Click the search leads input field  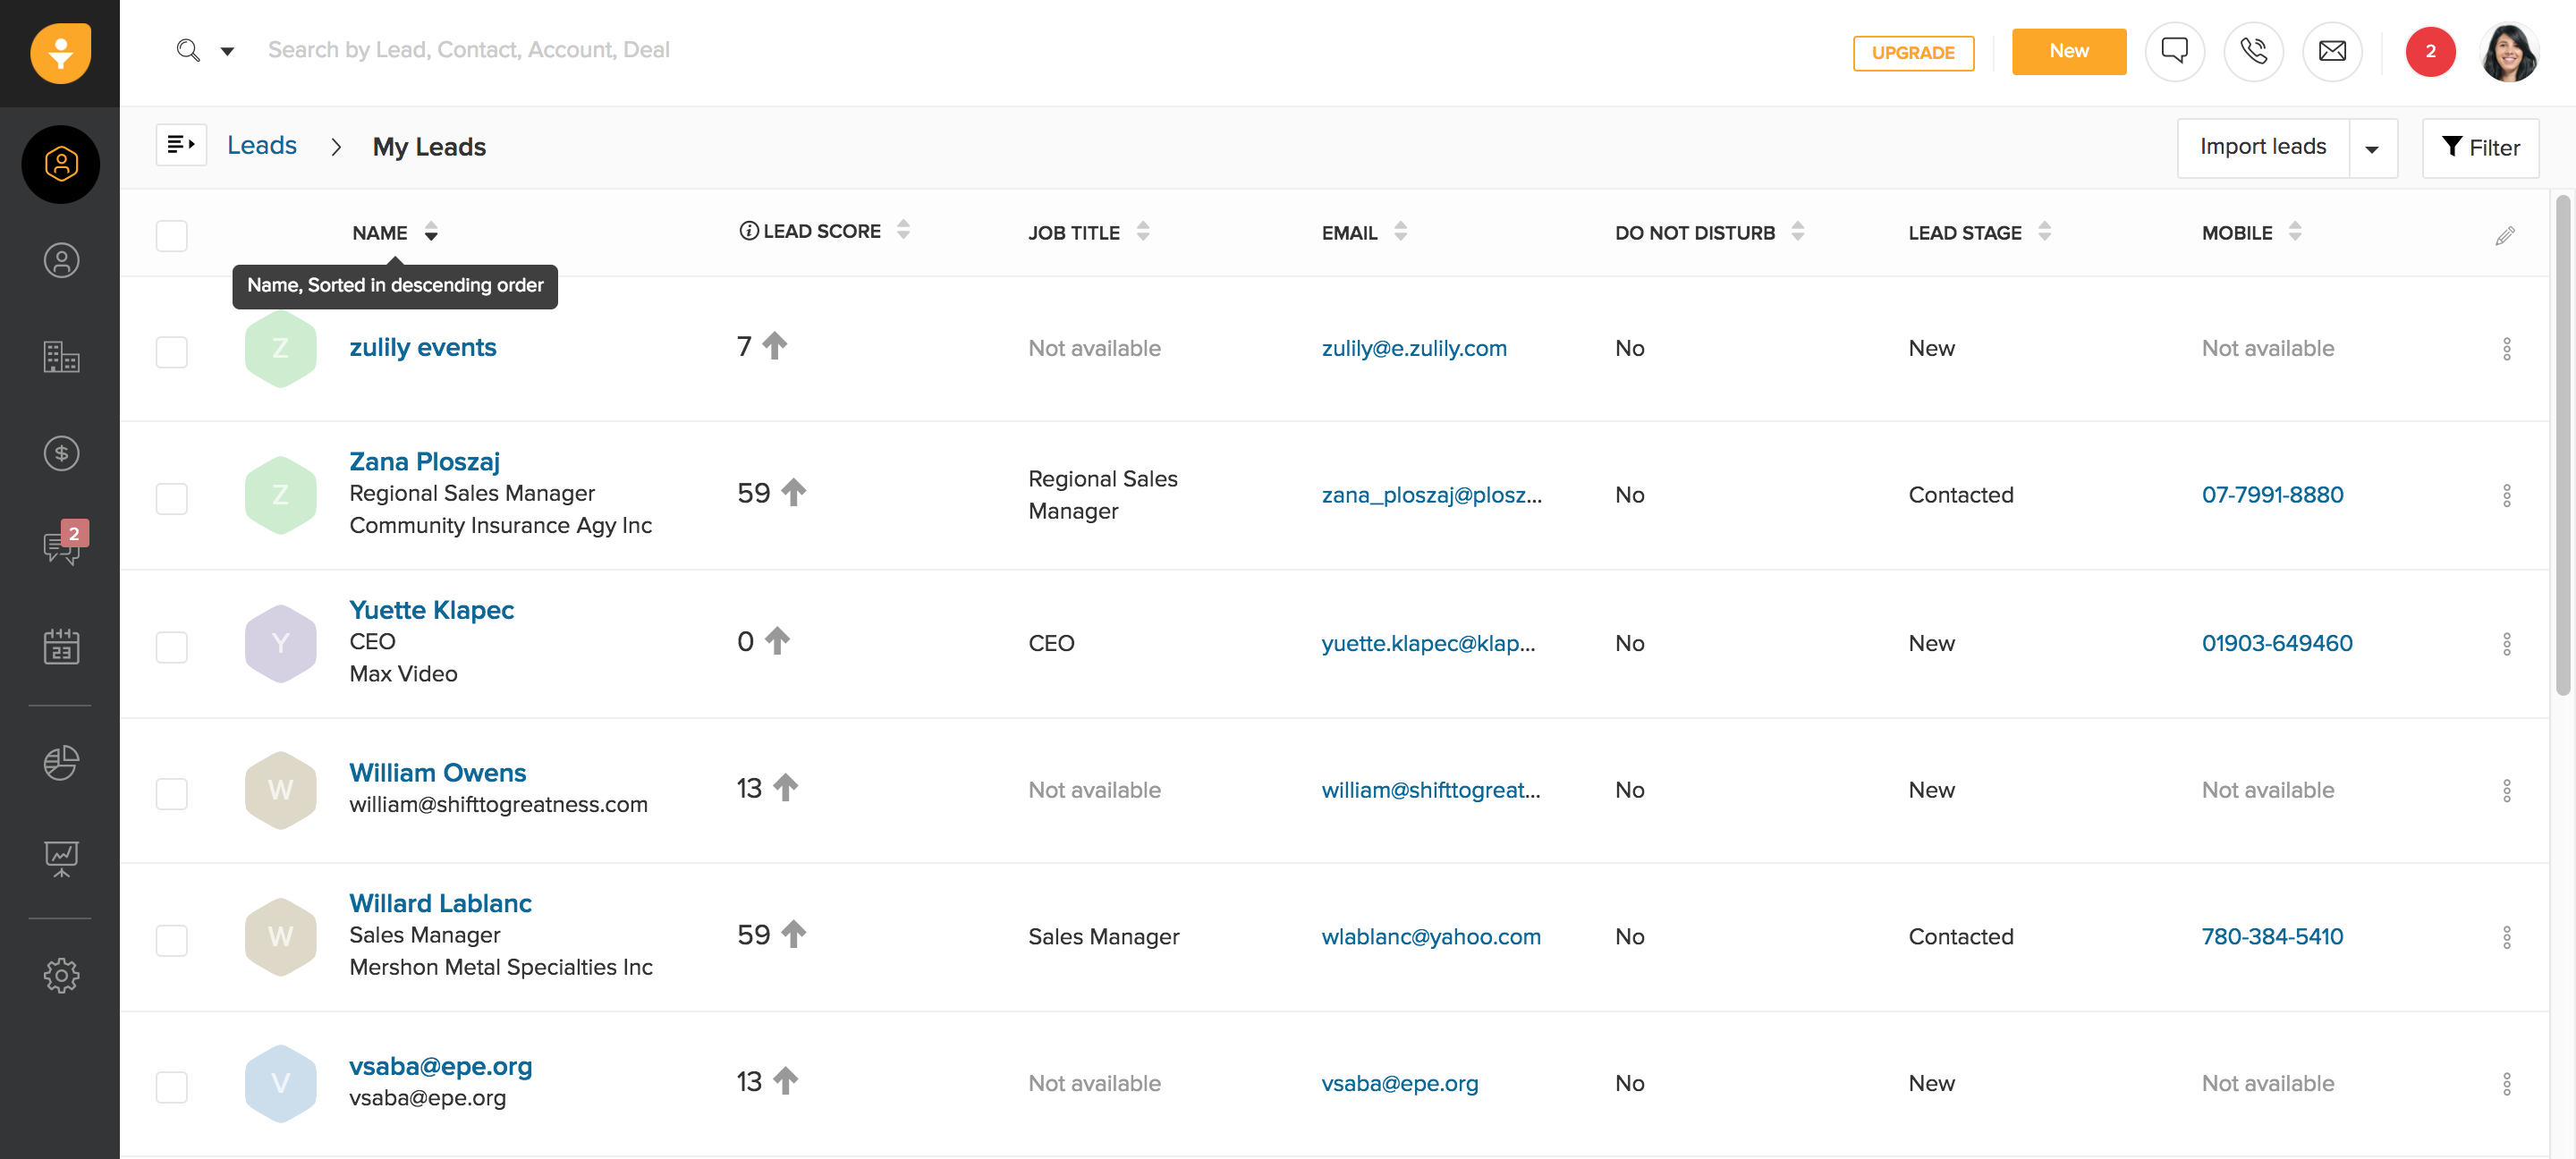coord(469,50)
